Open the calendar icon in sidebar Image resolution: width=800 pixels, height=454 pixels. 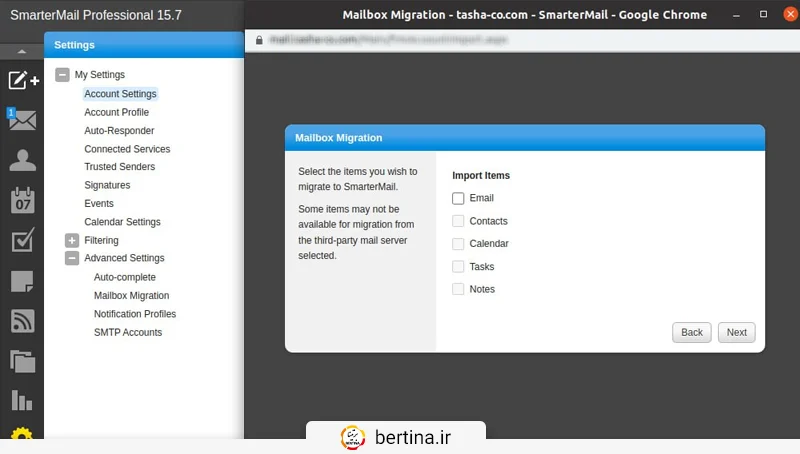point(22,201)
